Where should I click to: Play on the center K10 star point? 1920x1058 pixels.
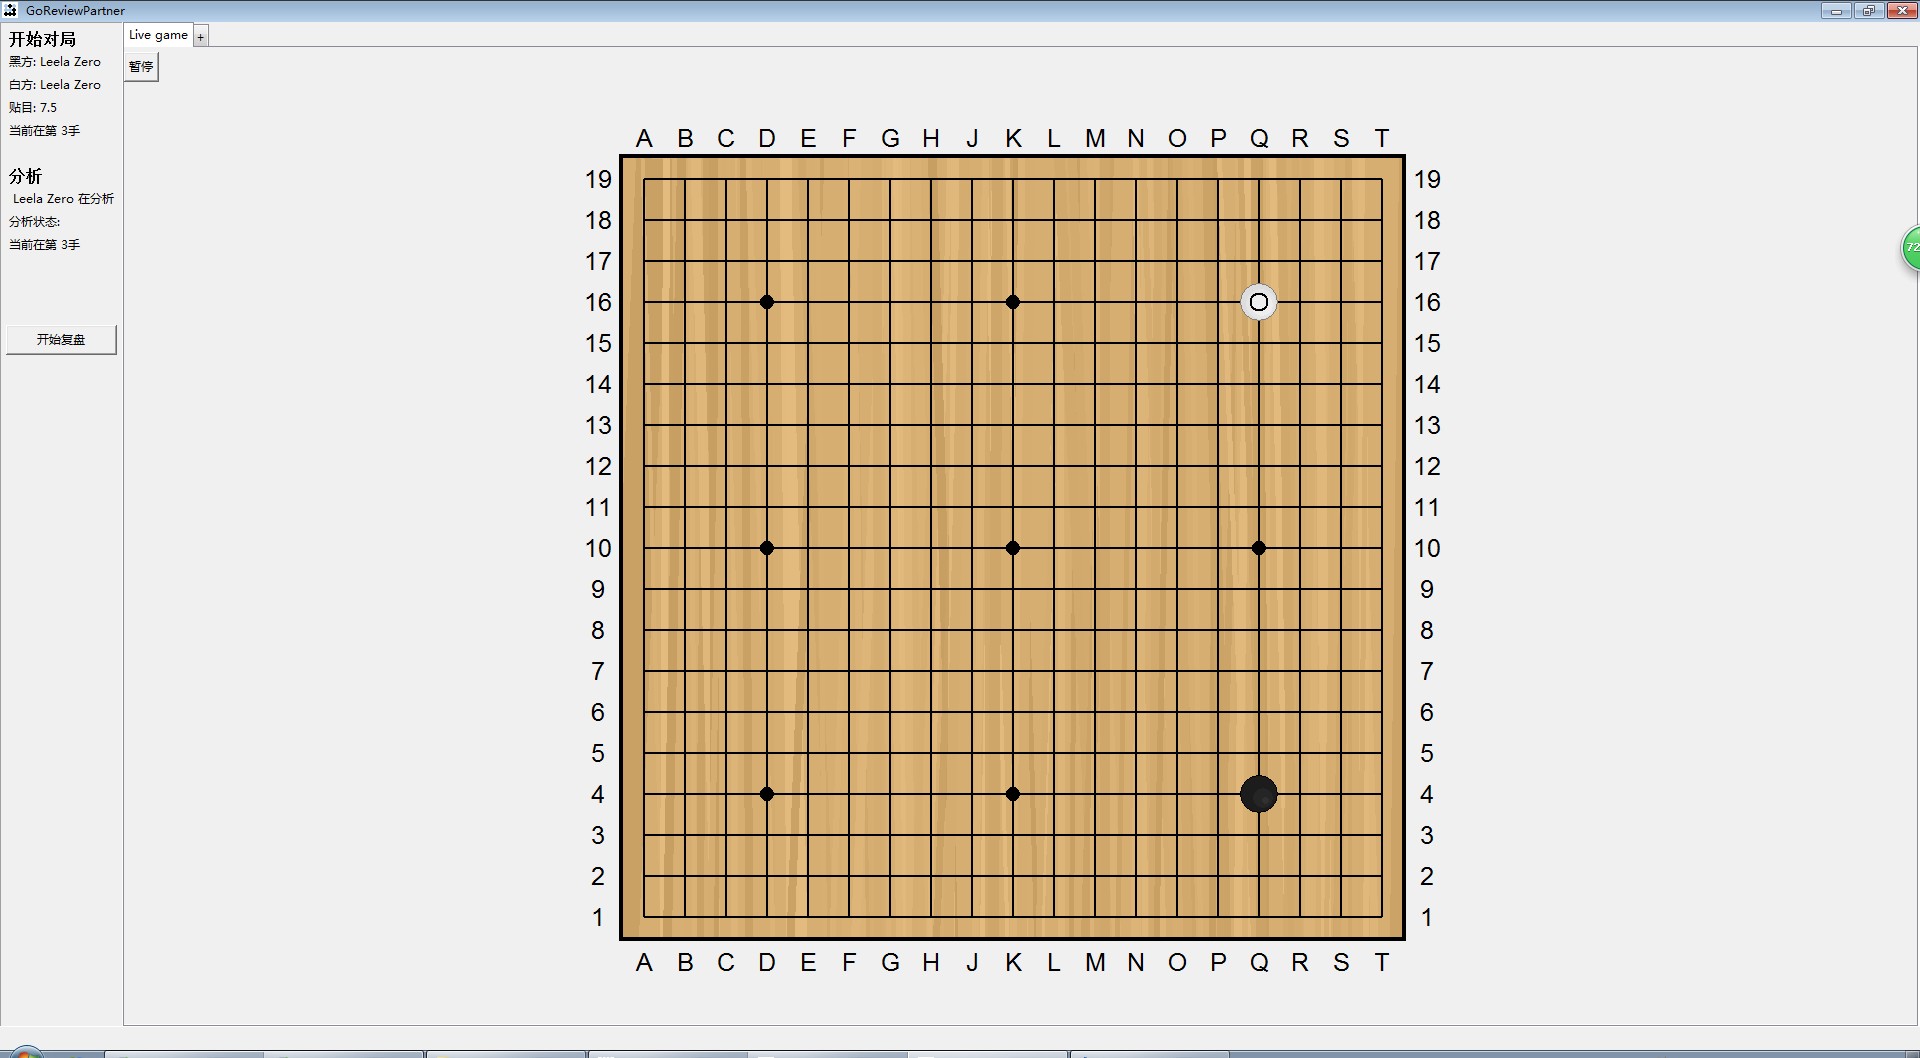tap(1013, 548)
